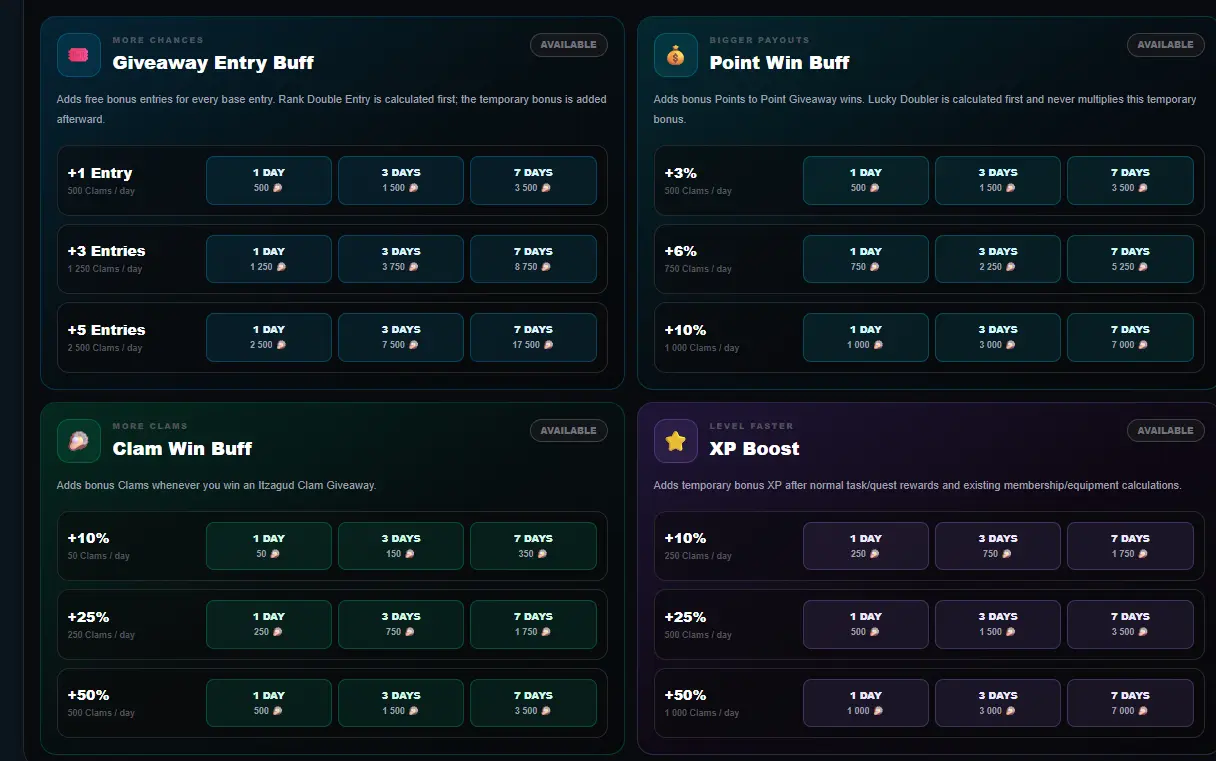Click the Clam Win Buff clam icon
The height and width of the screenshot is (761, 1216).
(79, 441)
